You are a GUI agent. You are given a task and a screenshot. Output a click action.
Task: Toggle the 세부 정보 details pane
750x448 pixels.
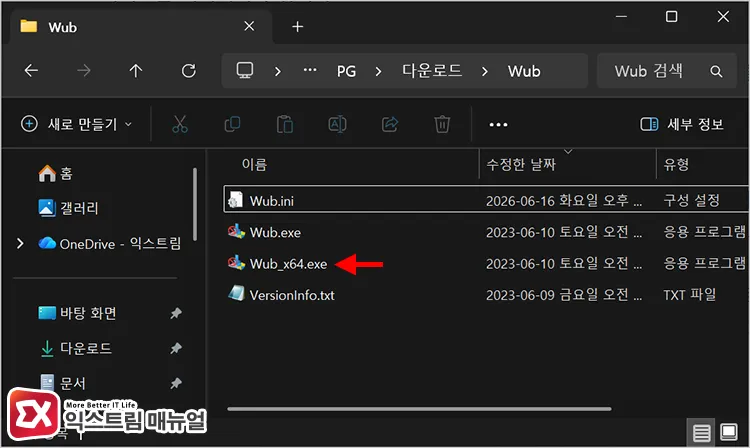tap(682, 124)
